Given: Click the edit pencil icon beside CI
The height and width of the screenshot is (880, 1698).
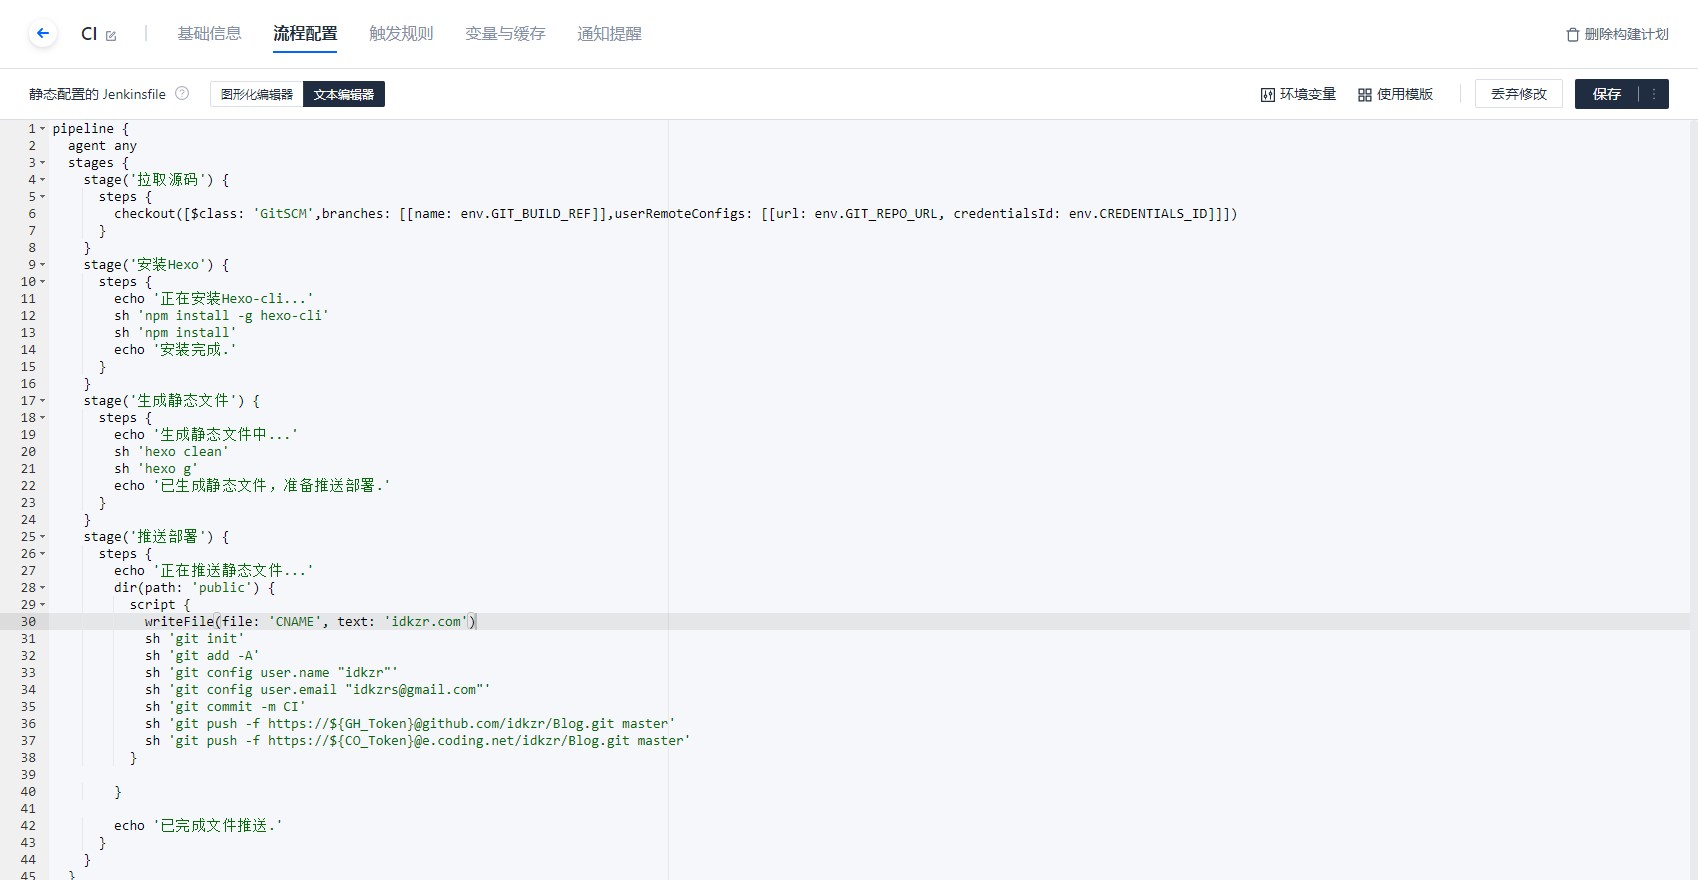Looking at the screenshot, I should click(x=111, y=36).
